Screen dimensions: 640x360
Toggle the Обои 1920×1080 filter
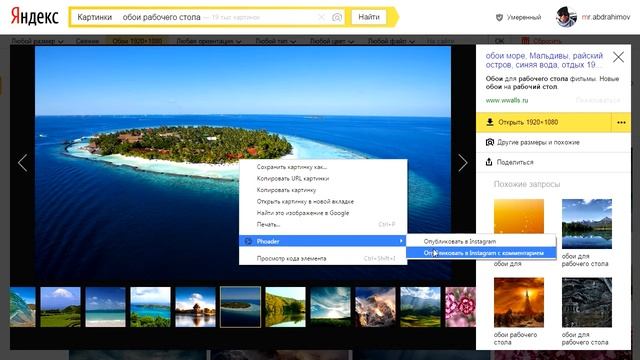pos(137,41)
